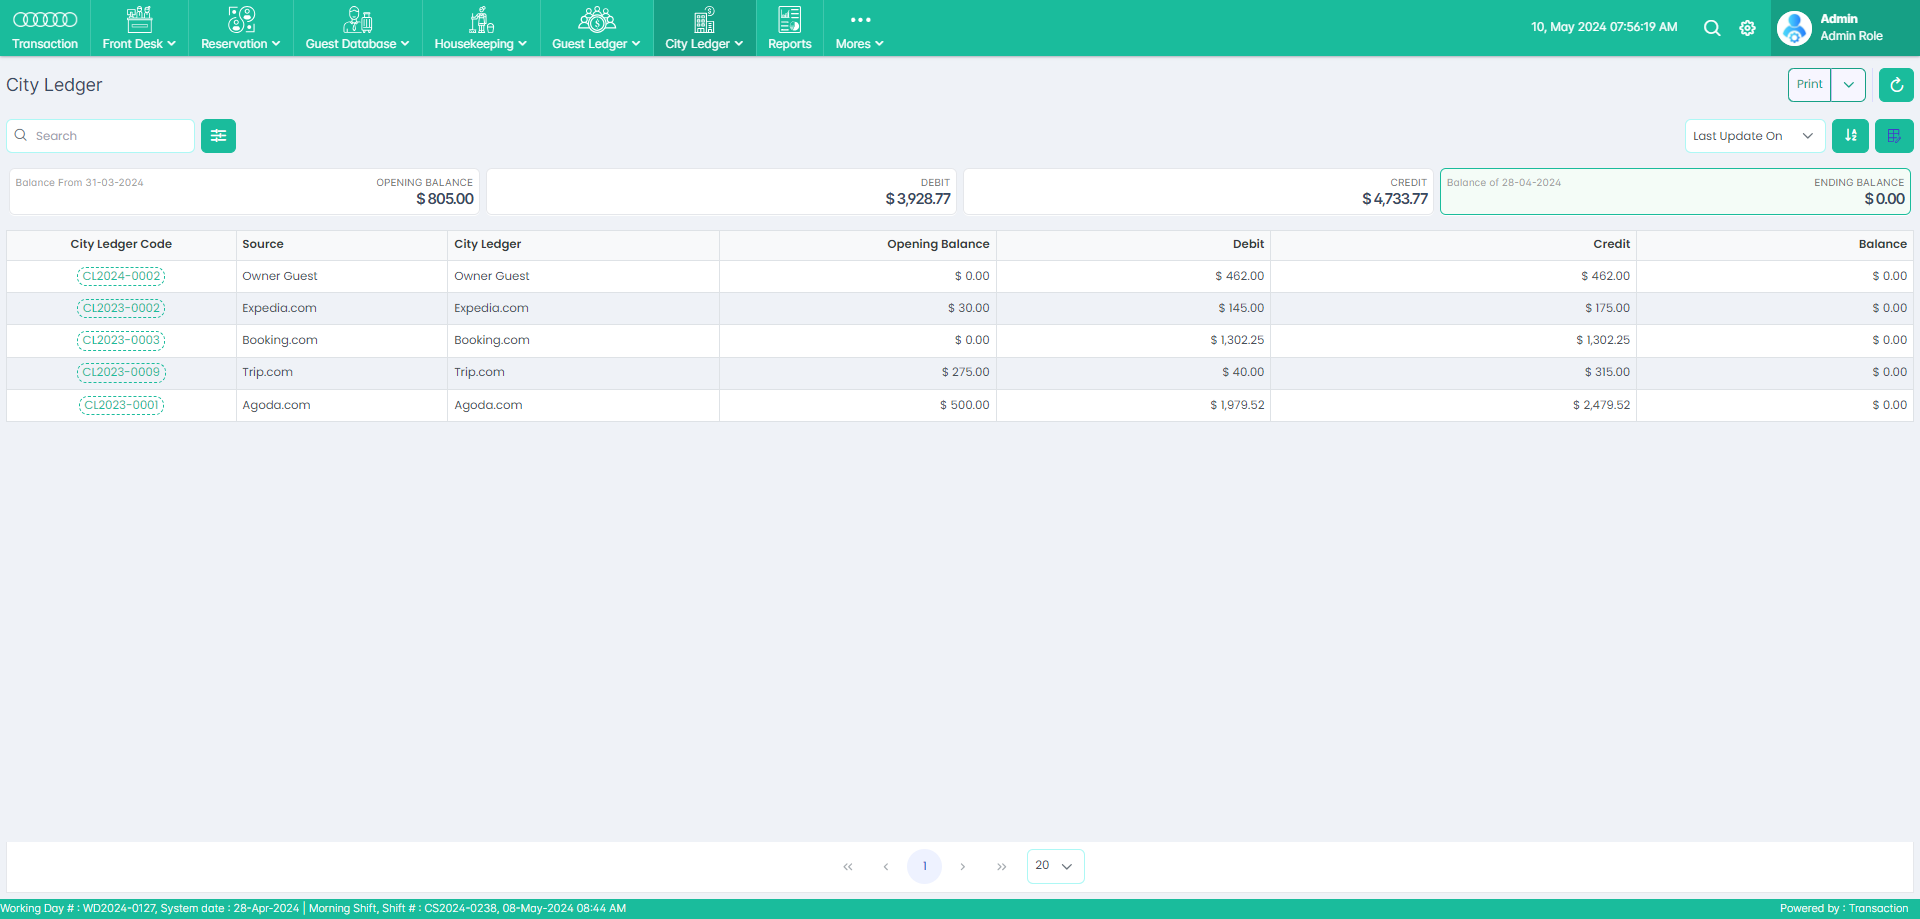Open the Front Desk menu

coord(139,28)
